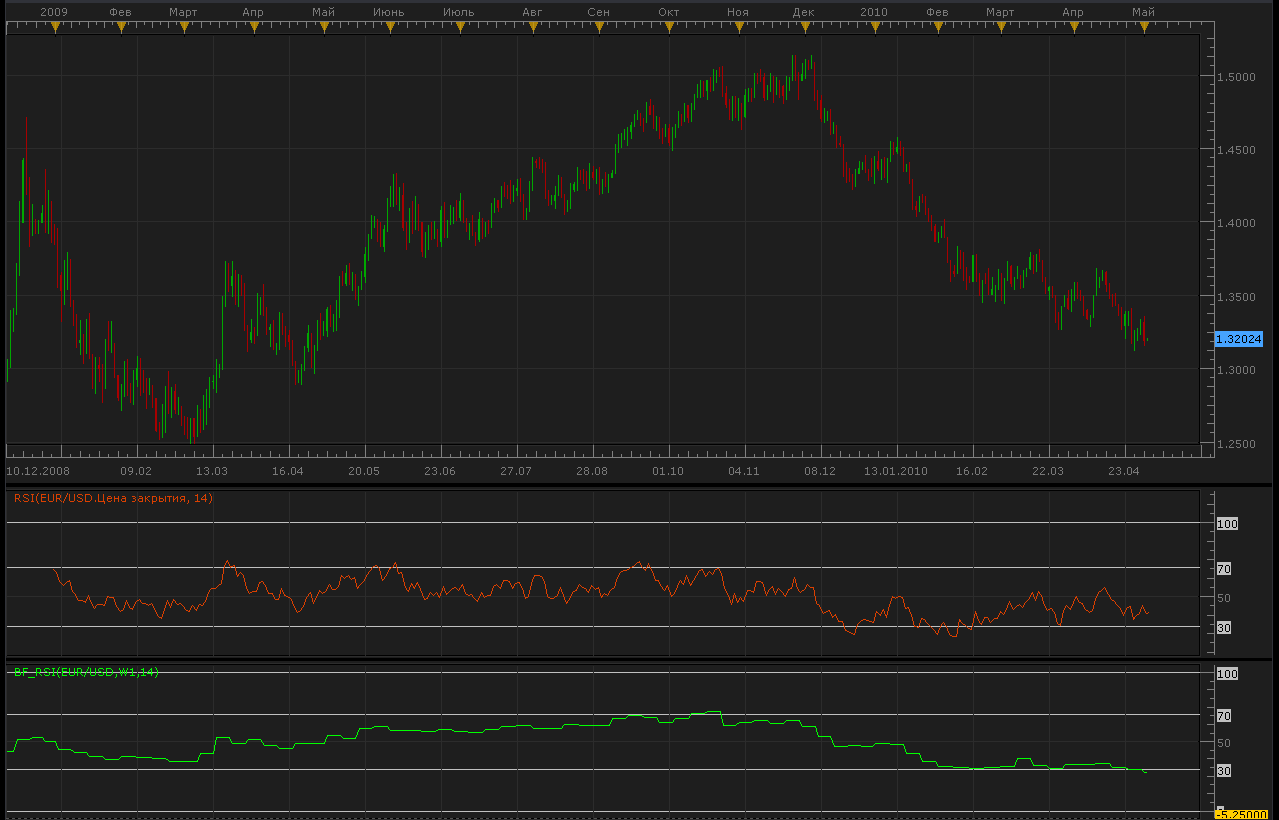Image resolution: width=1279 pixels, height=820 pixels.
Task: Select the gold marker under Авг
Action: (532, 28)
